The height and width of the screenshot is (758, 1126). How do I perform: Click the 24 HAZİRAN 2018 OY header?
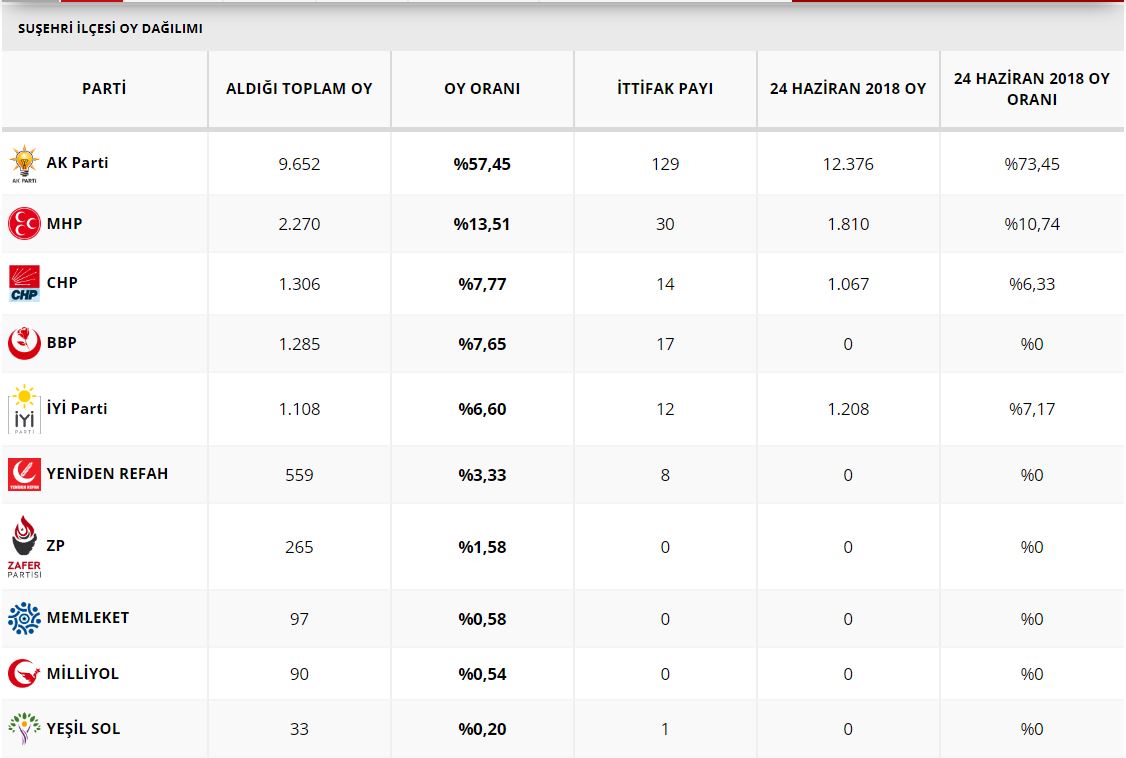click(848, 89)
